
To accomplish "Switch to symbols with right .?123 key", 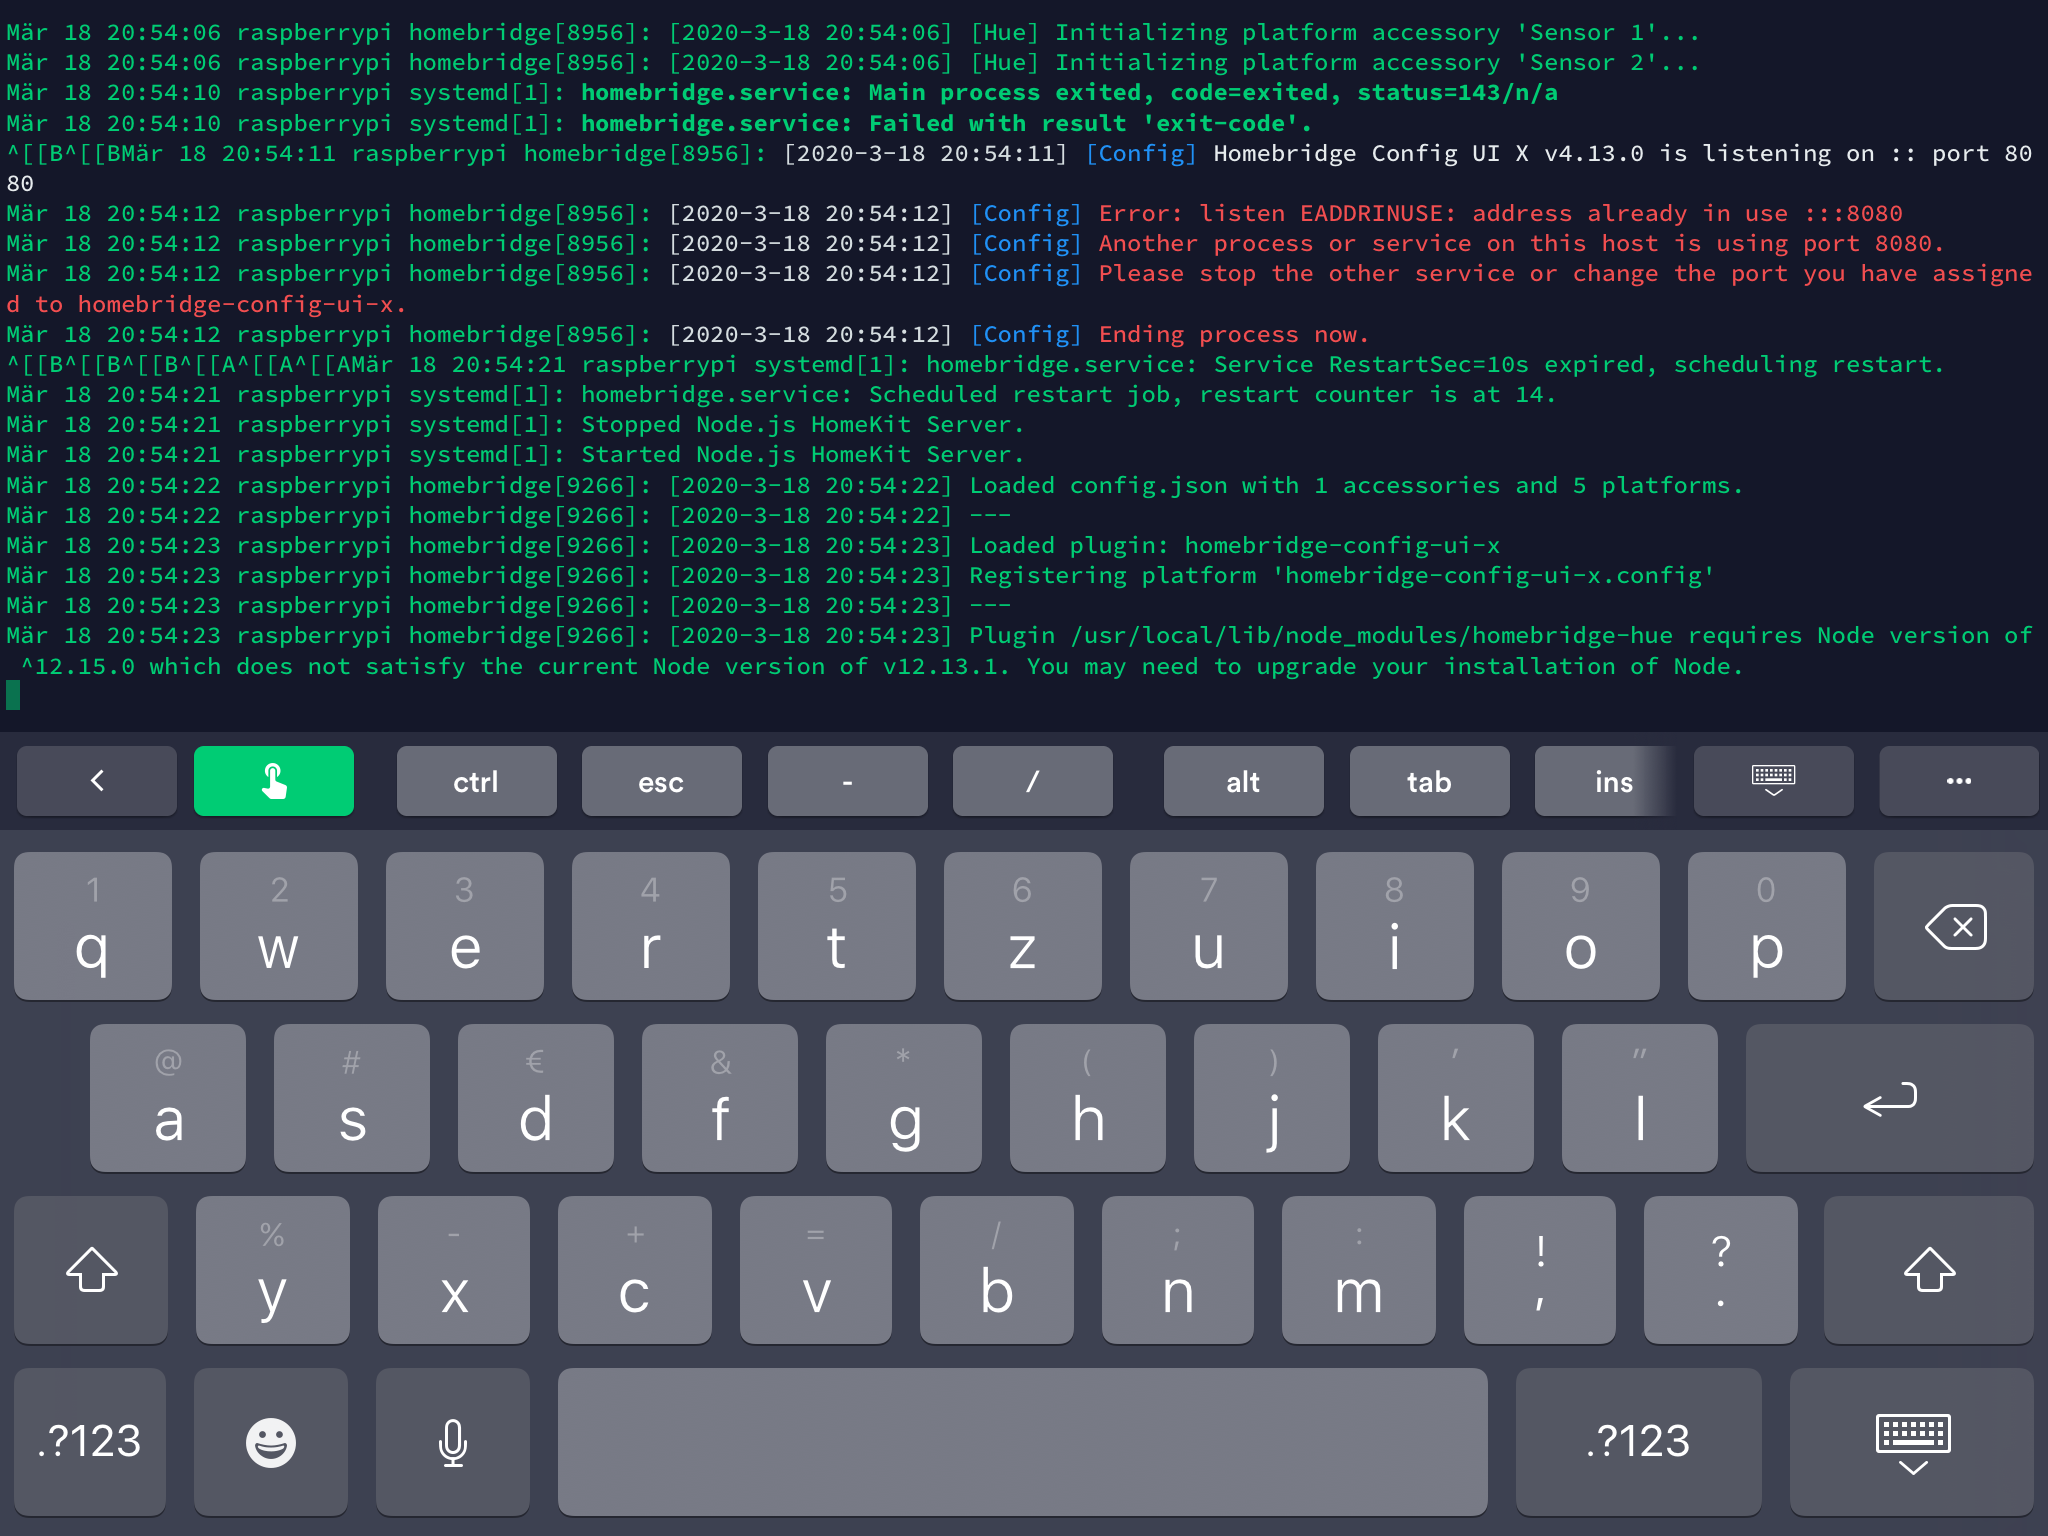I will coord(1638,1441).
